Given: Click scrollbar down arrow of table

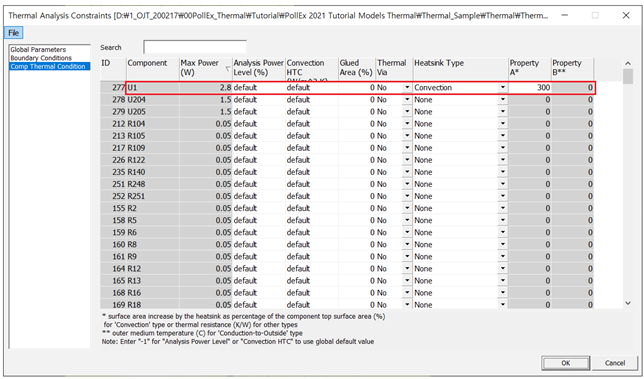Looking at the screenshot, I should pyautogui.click(x=628, y=303).
